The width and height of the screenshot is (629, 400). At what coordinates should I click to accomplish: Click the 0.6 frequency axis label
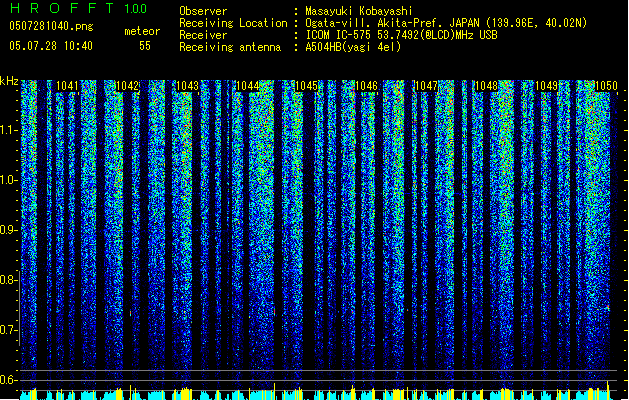click(x=8, y=380)
